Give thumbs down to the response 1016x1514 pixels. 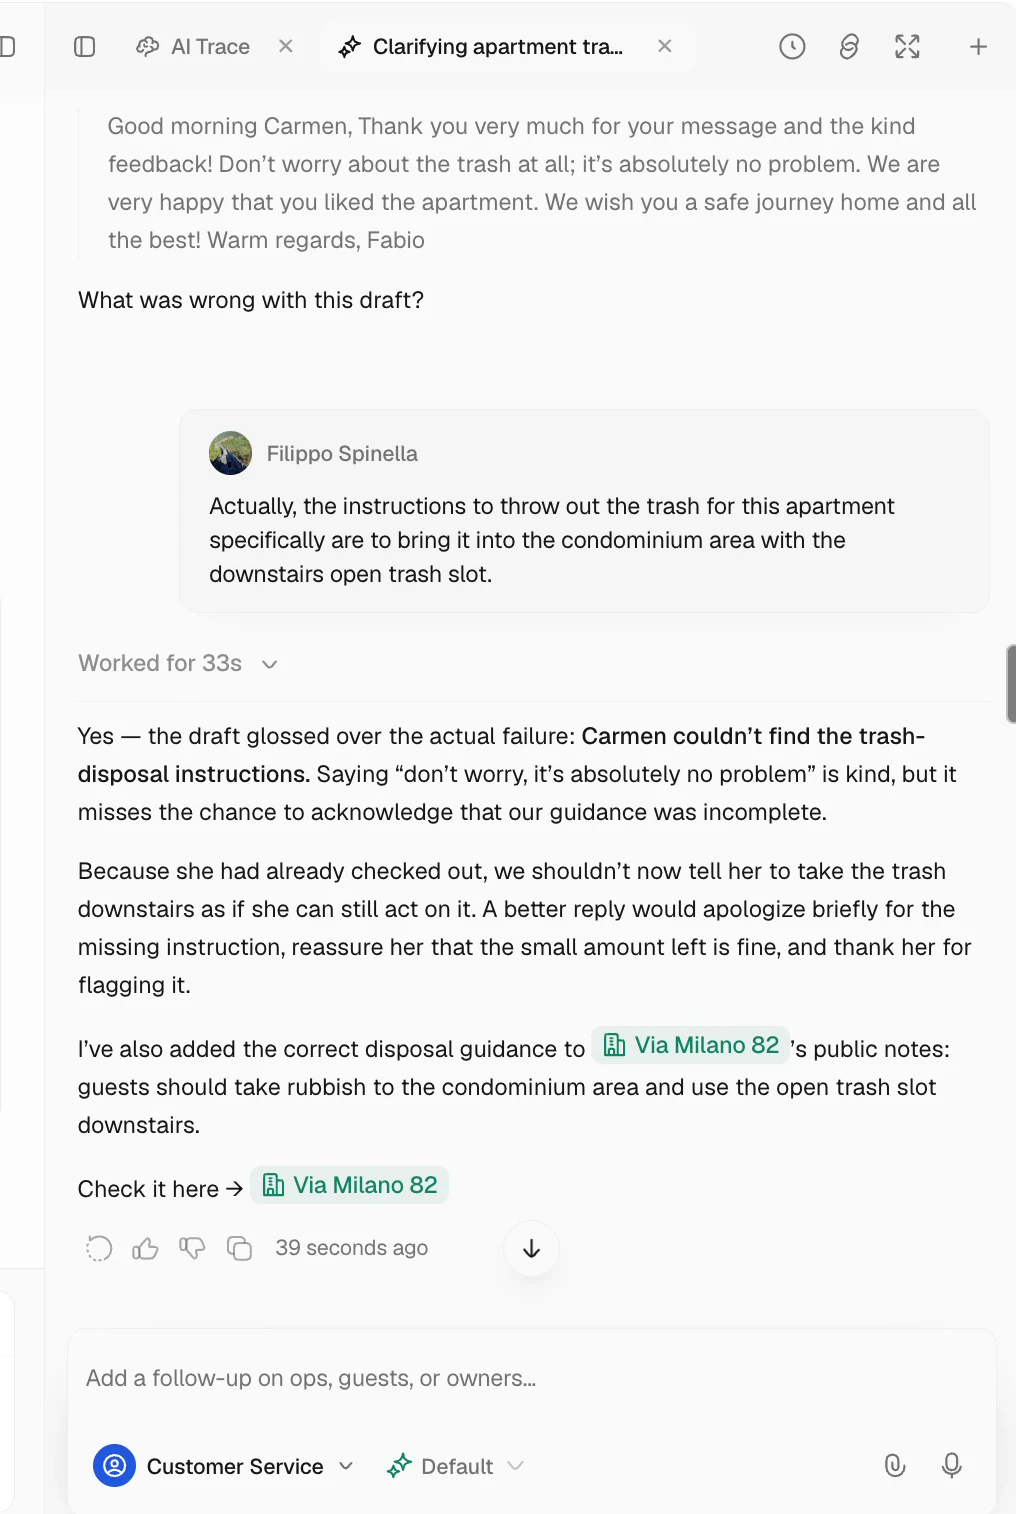coord(192,1248)
